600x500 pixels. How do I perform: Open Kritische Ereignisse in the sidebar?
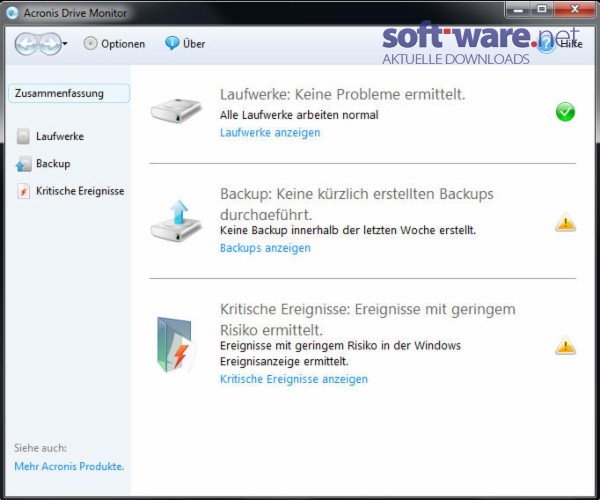[x=80, y=191]
